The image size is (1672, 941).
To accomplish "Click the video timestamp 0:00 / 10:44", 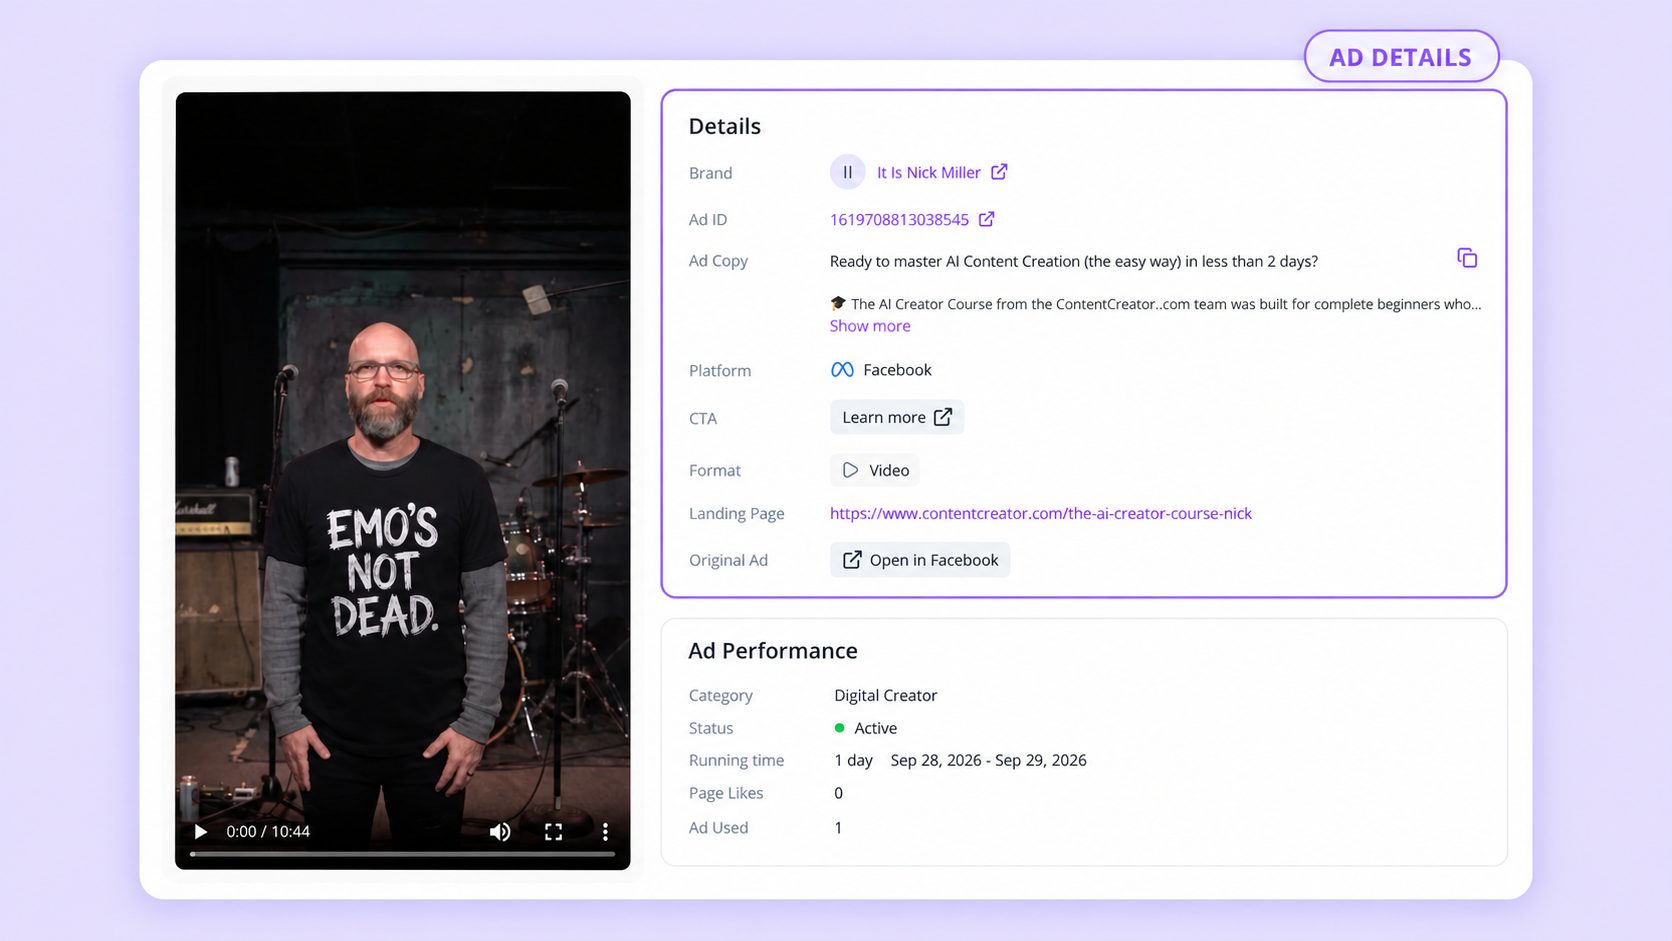I will (x=268, y=832).
